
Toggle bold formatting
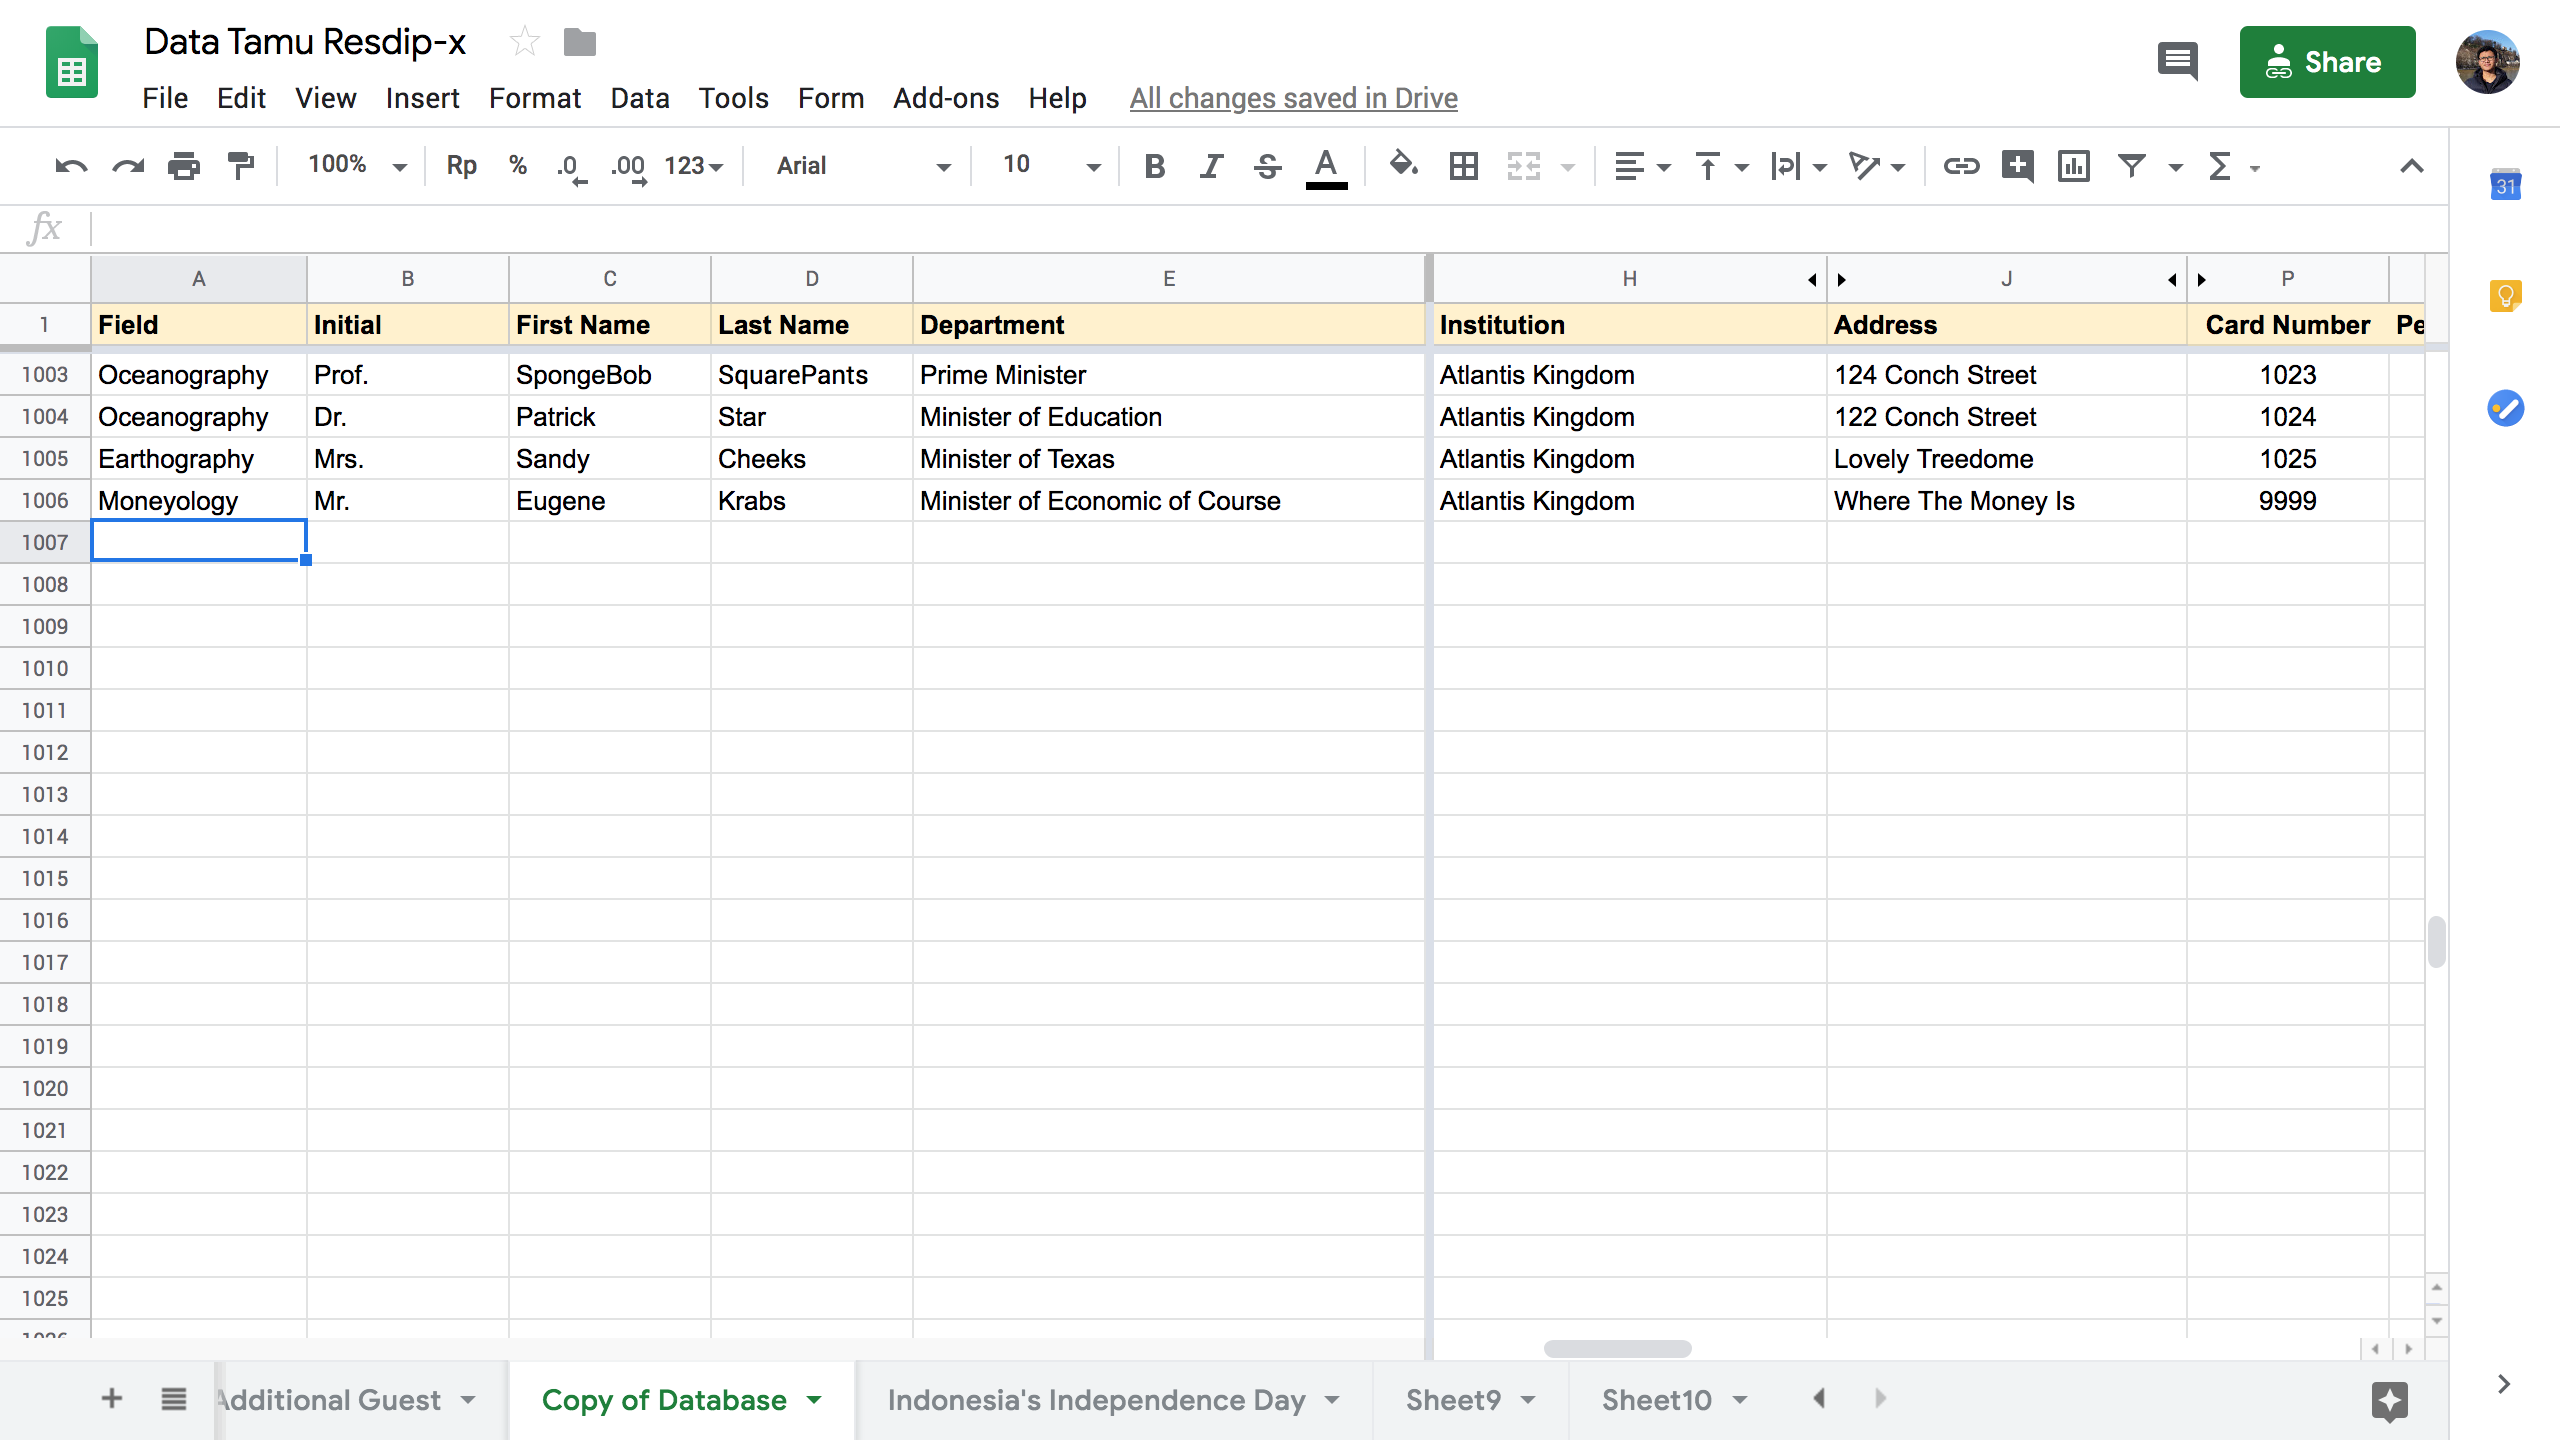(x=1155, y=166)
